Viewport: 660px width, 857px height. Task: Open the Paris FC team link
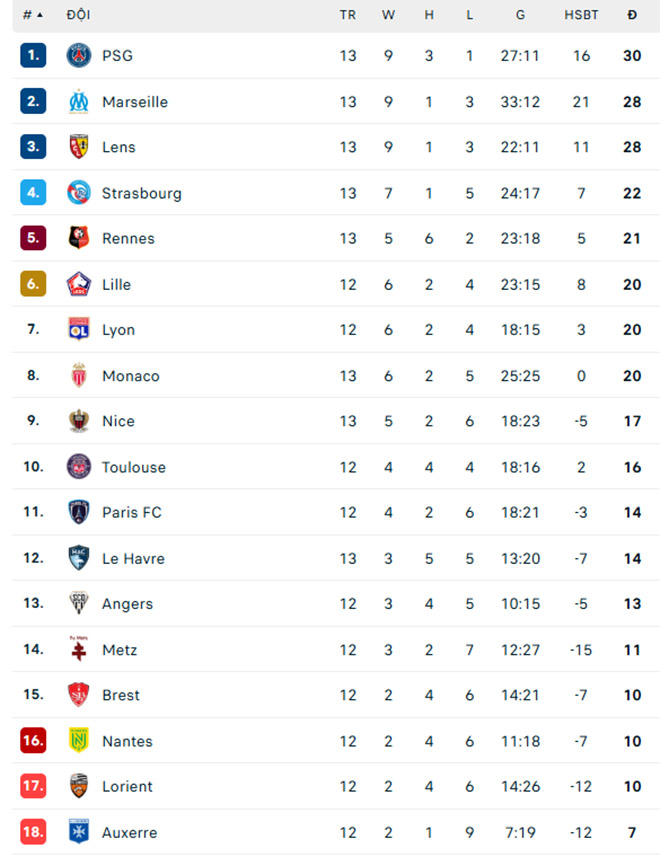click(x=131, y=512)
